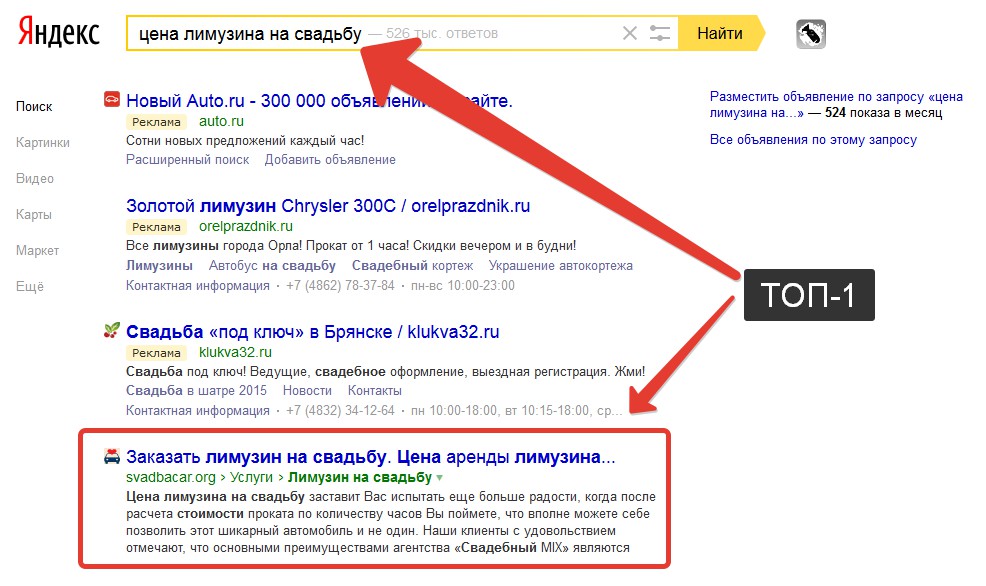The image size is (986, 586).
Task: Open the Карты section
Action: click(x=34, y=214)
